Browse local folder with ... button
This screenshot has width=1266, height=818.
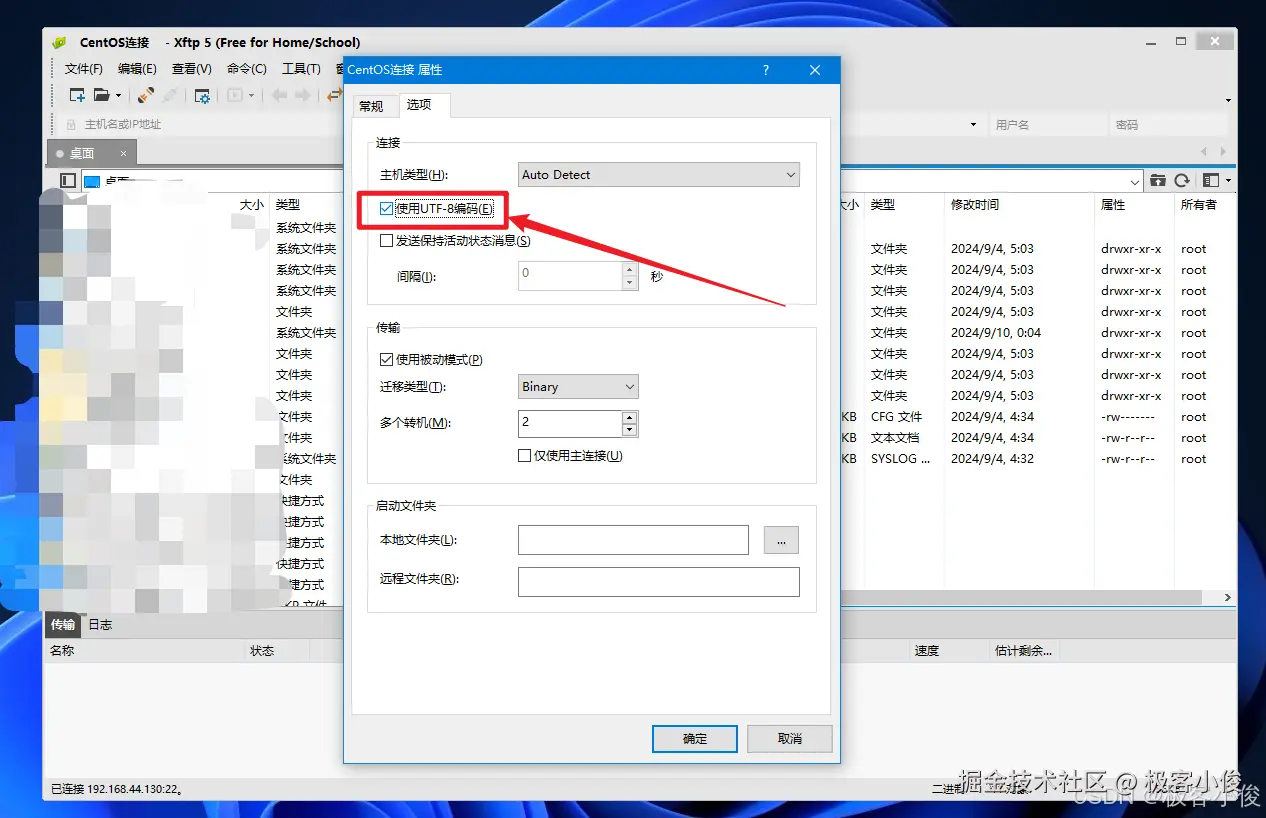point(781,540)
